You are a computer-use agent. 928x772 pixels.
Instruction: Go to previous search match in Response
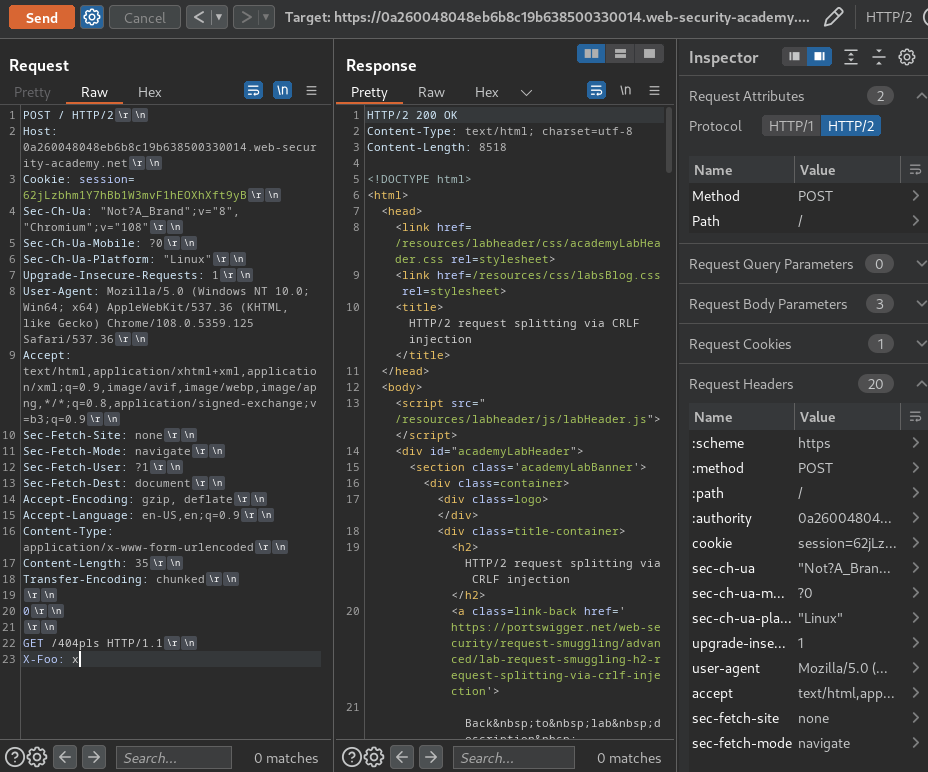402,757
